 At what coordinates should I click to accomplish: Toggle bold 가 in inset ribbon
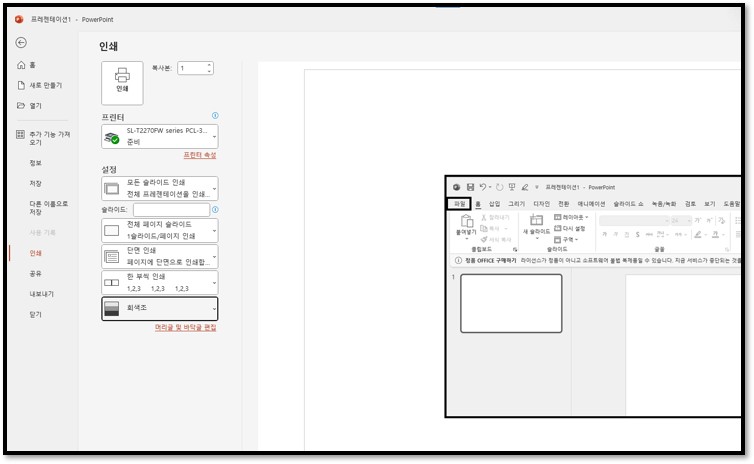[x=604, y=234]
